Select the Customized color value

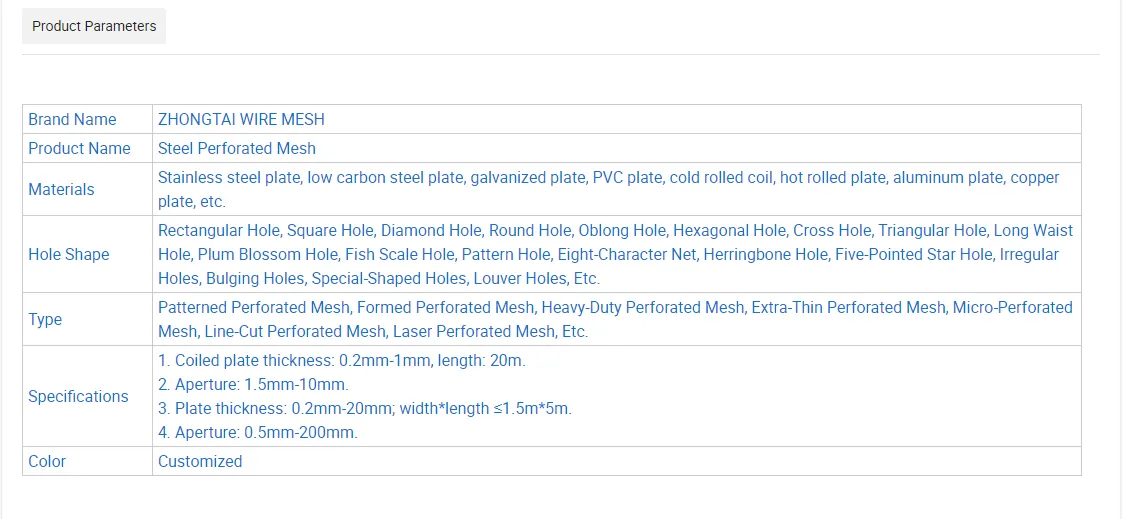click(200, 461)
